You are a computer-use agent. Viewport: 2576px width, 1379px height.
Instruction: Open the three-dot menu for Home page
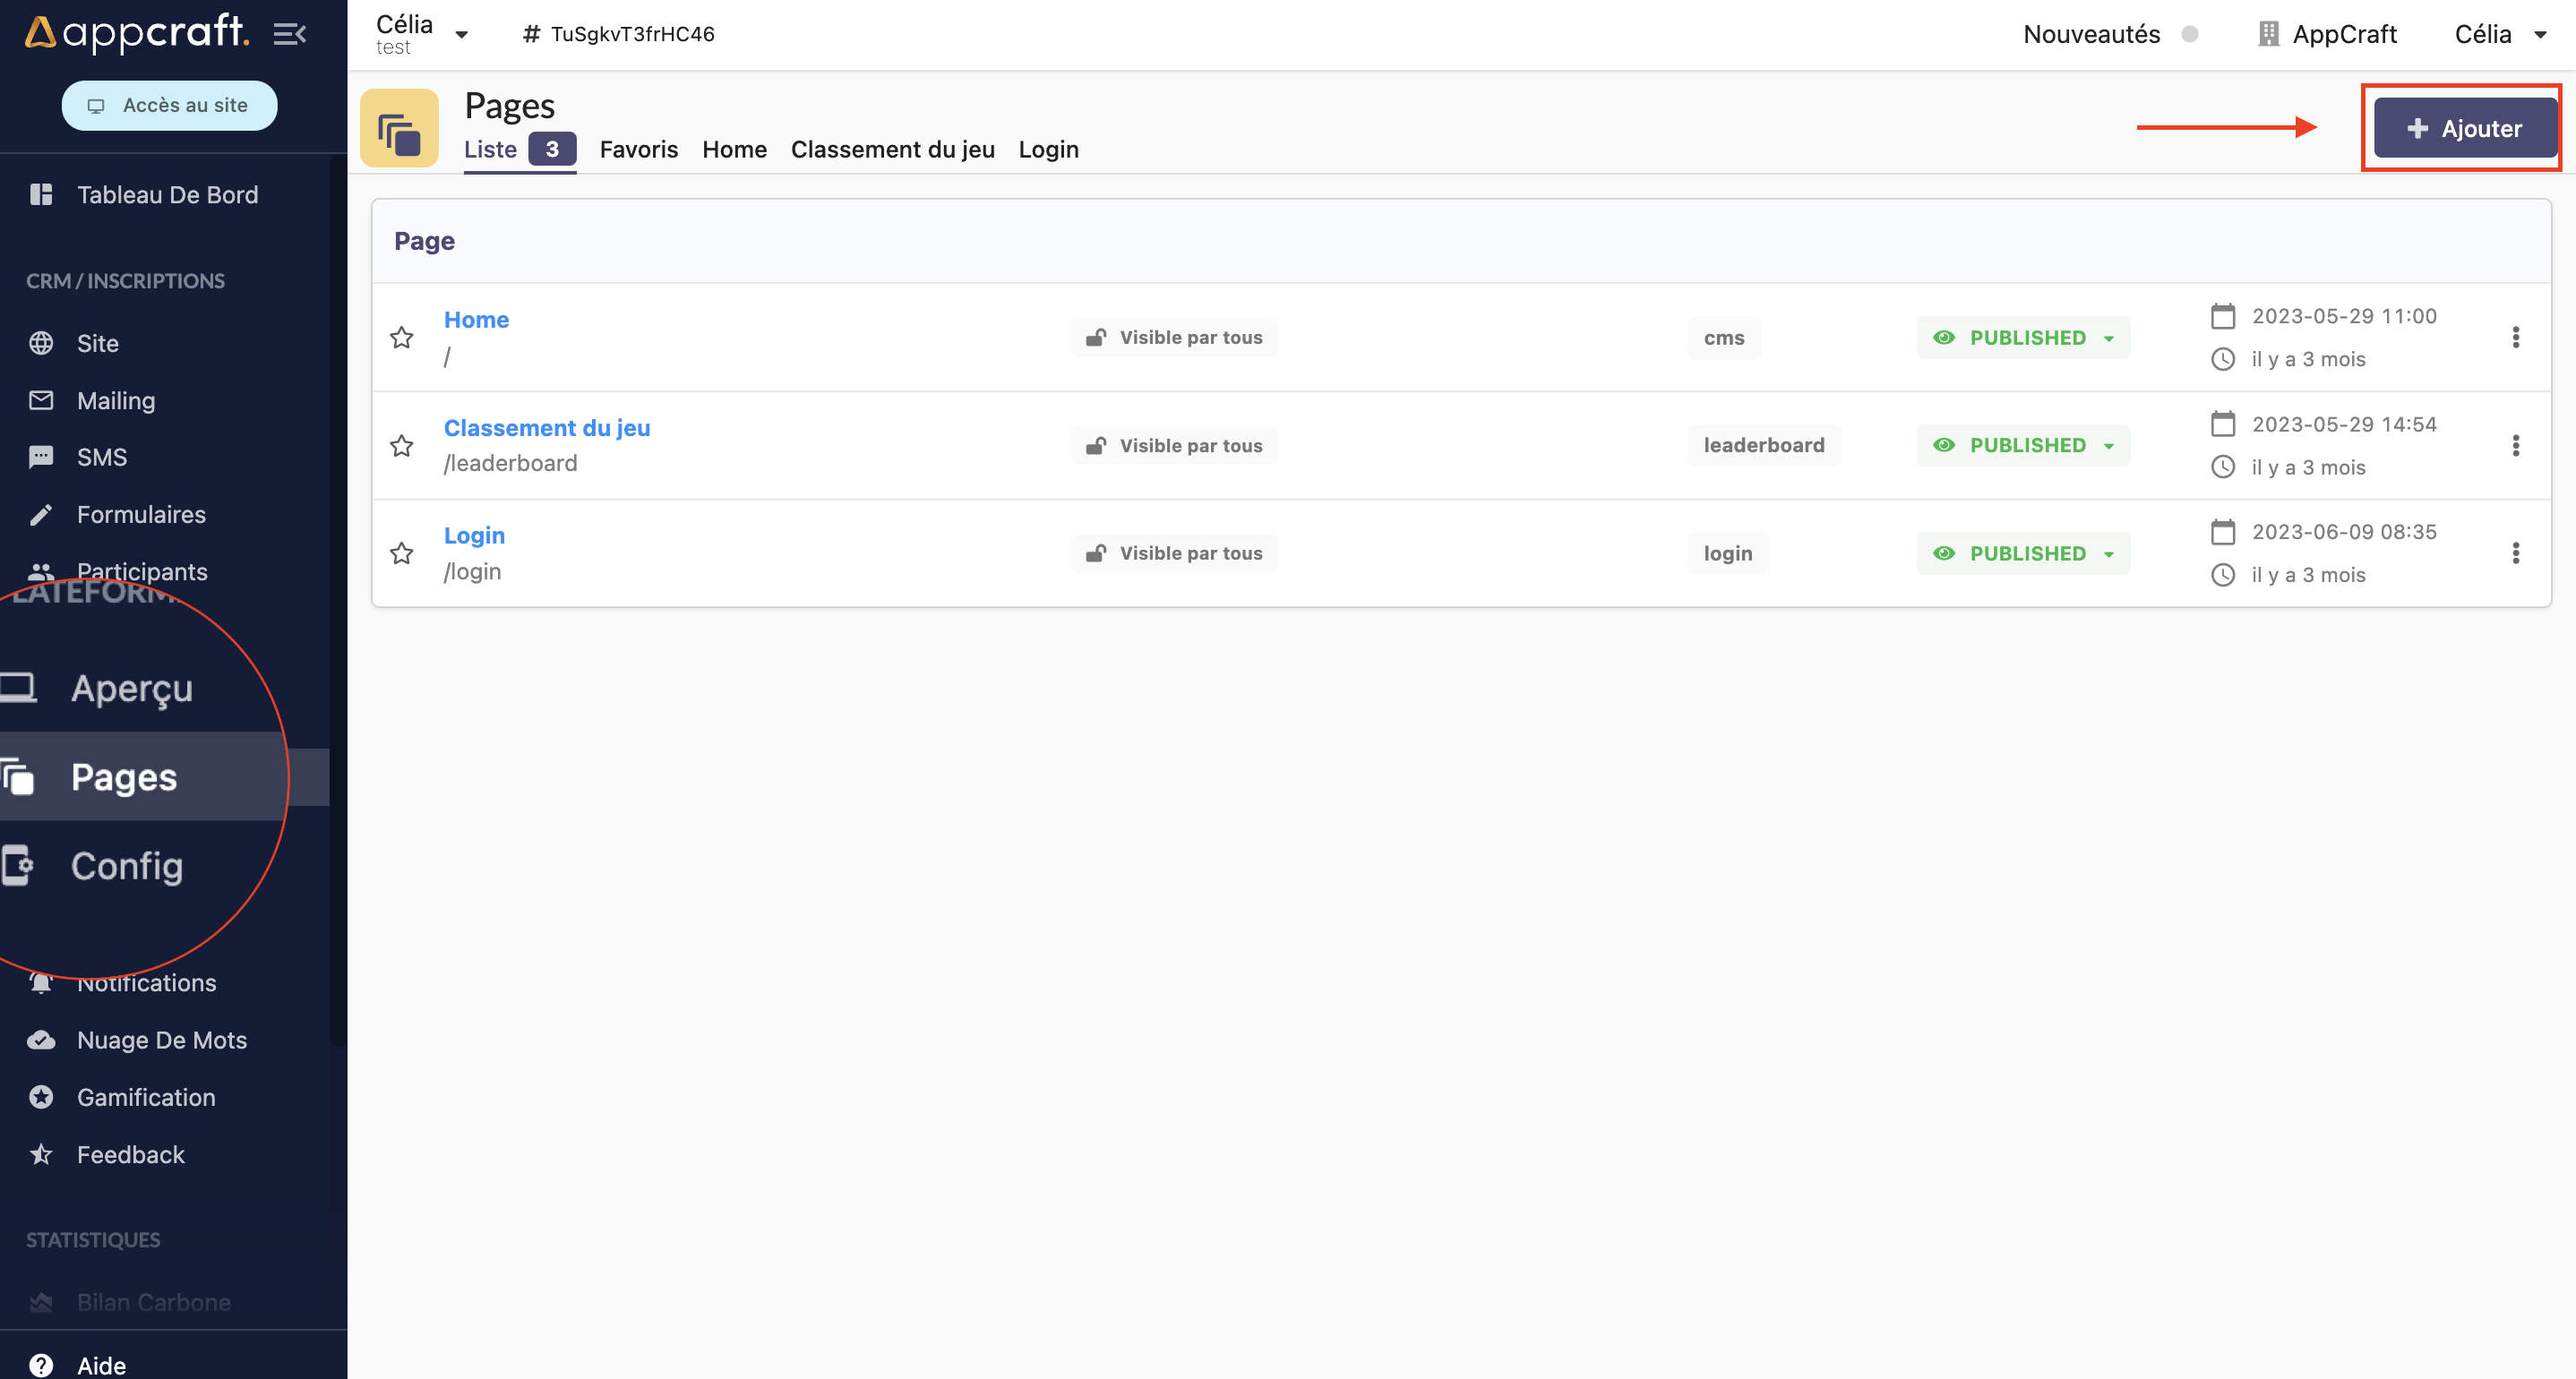pos(2515,337)
